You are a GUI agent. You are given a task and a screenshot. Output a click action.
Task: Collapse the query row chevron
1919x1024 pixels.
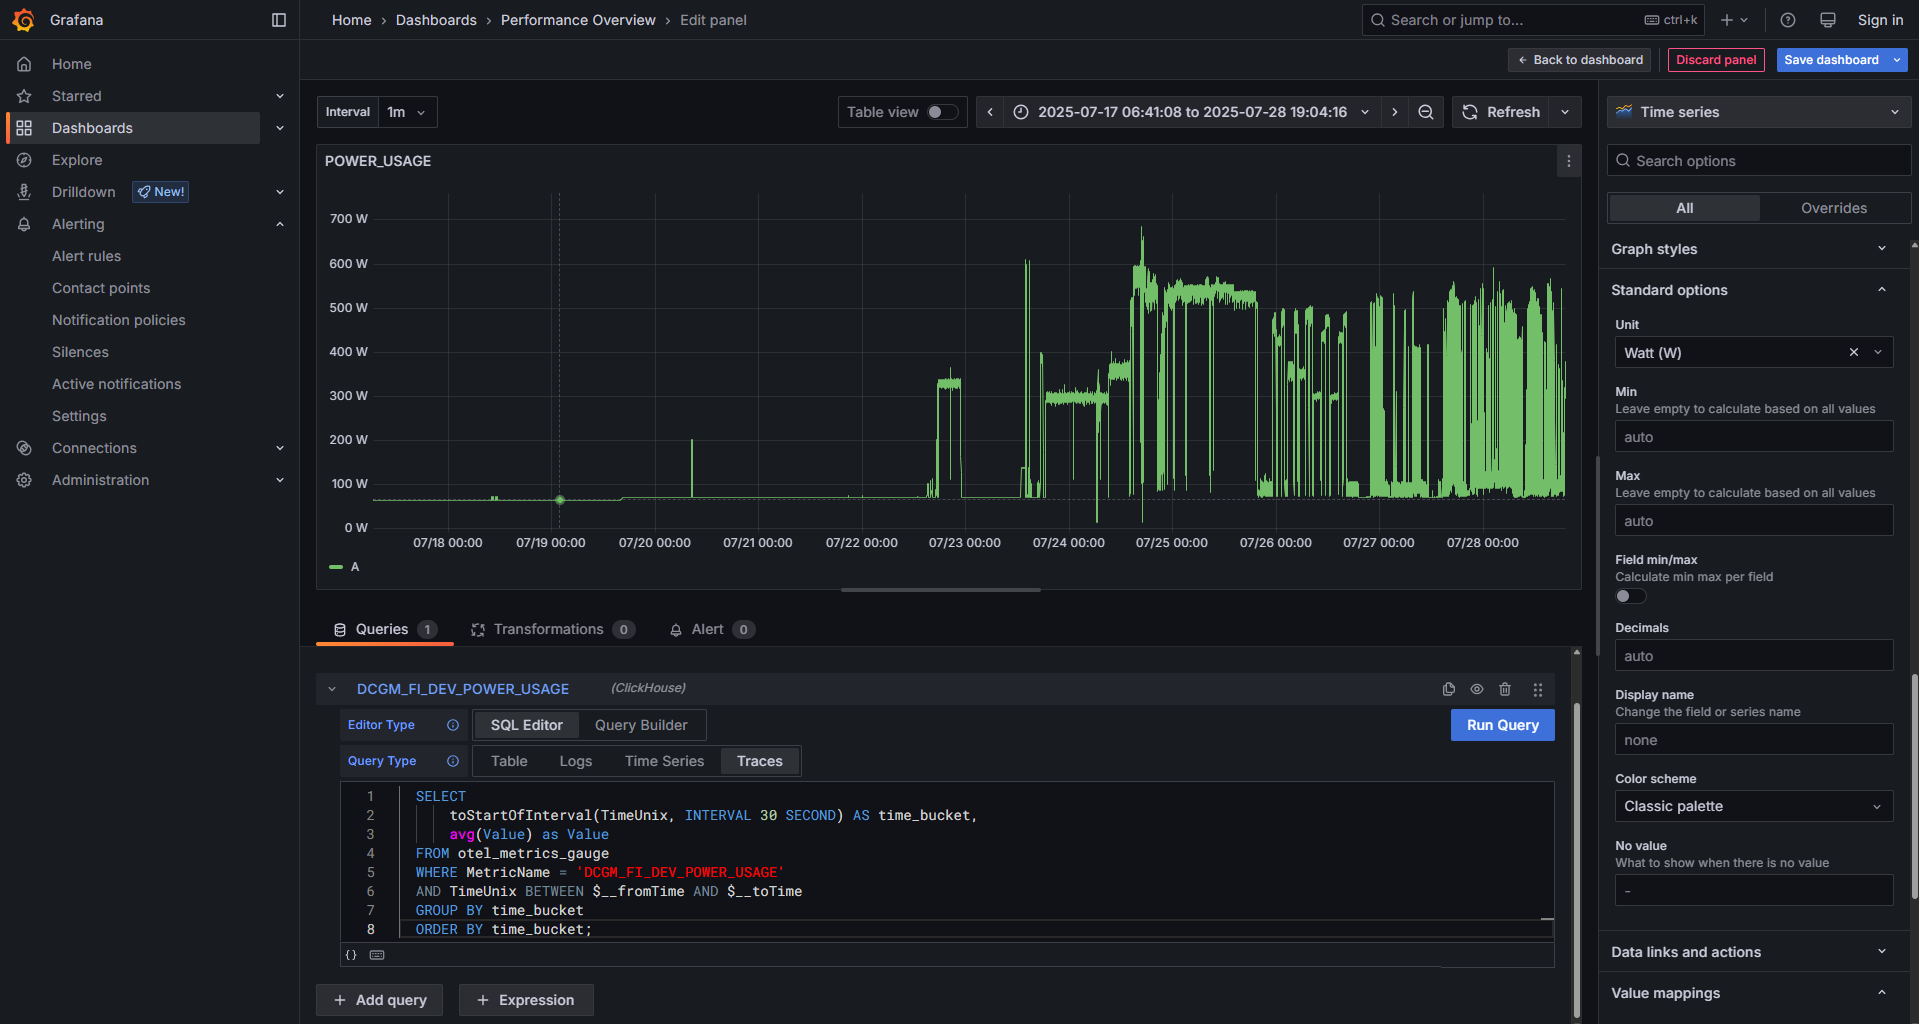[332, 689]
